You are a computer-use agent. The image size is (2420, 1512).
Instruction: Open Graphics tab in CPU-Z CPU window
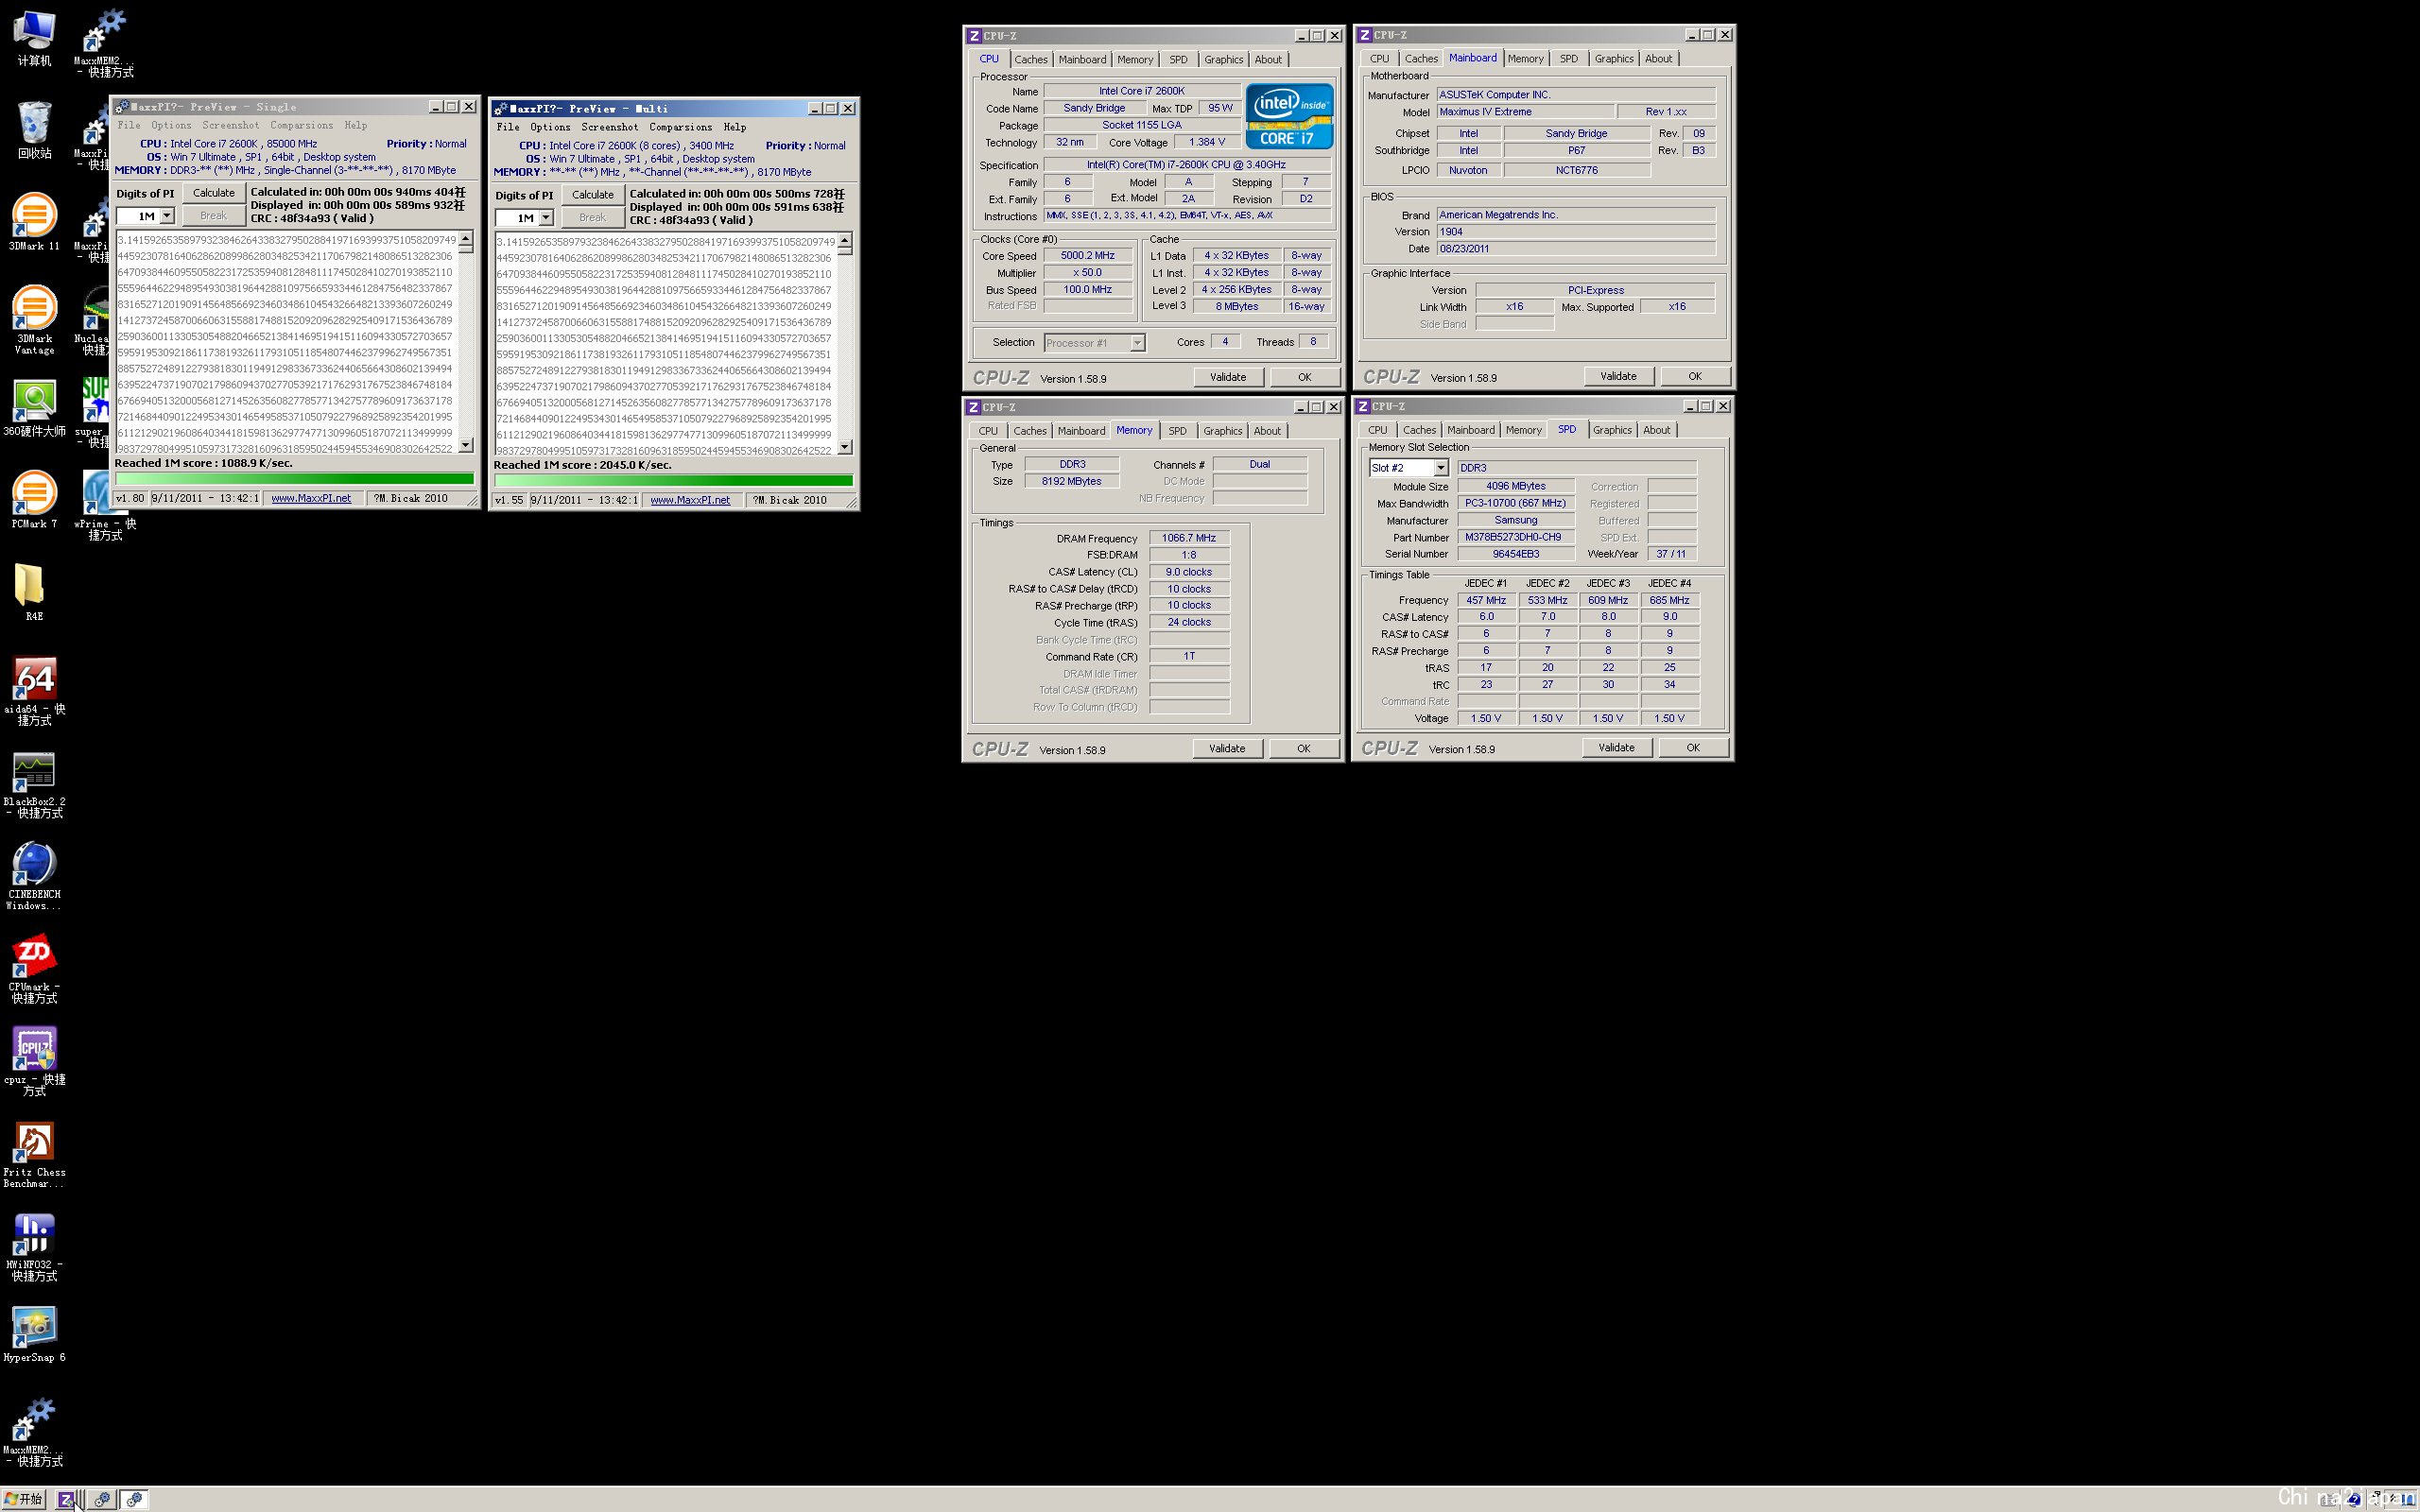click(x=1223, y=60)
